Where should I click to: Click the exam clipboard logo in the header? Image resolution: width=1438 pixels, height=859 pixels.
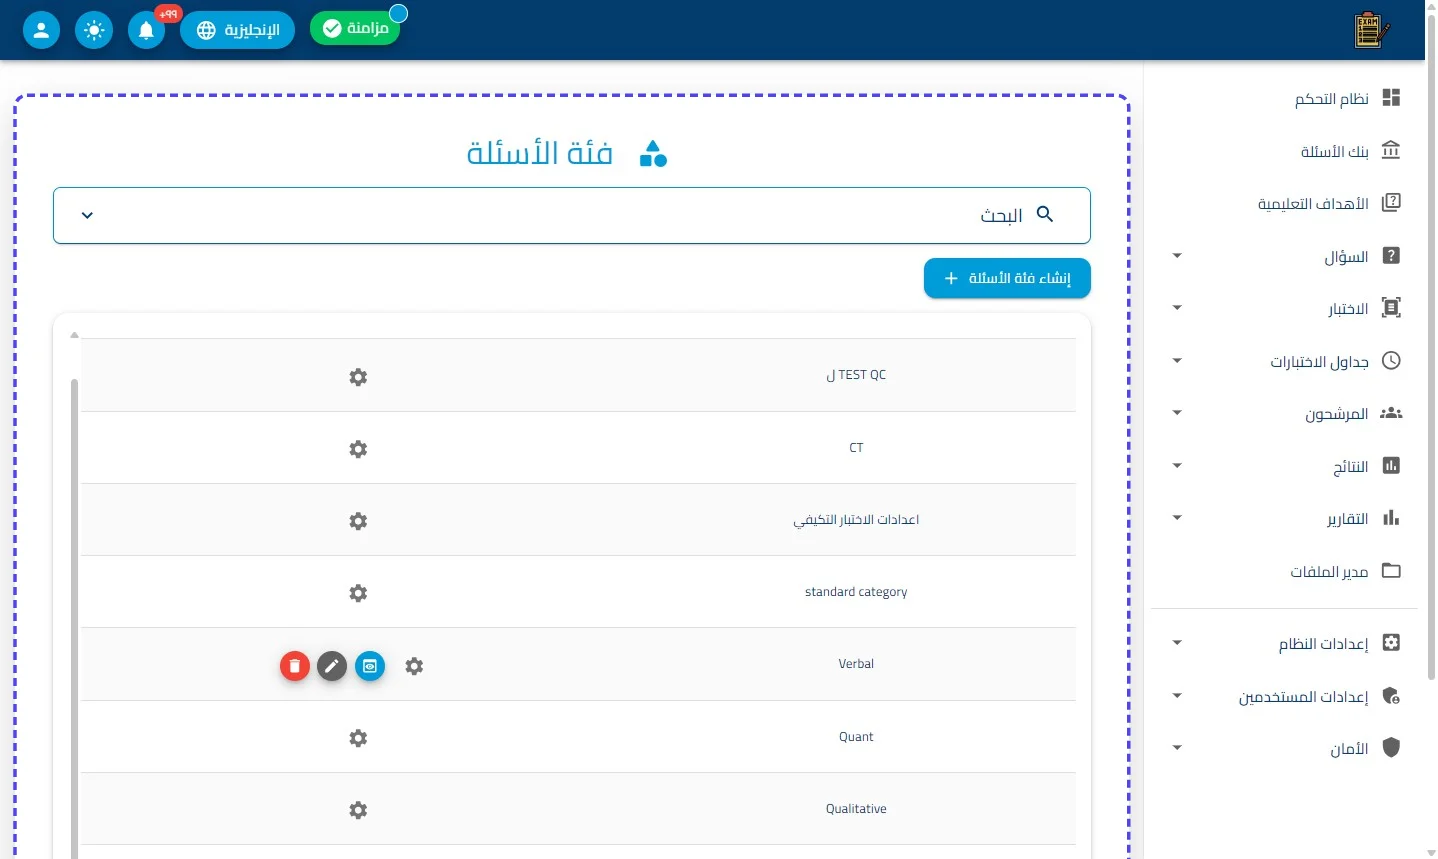click(x=1371, y=30)
